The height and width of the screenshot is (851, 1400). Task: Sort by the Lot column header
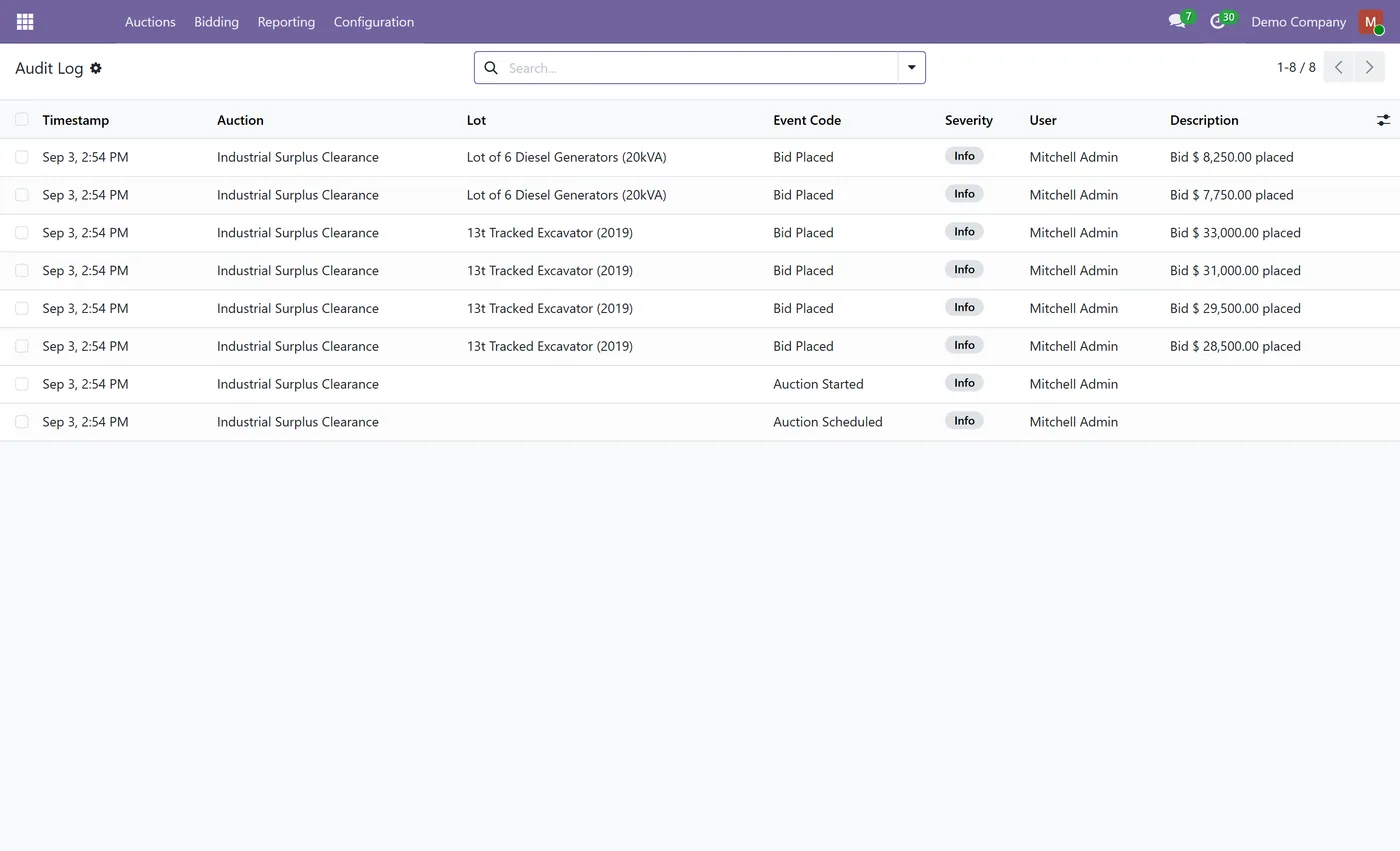(x=476, y=120)
